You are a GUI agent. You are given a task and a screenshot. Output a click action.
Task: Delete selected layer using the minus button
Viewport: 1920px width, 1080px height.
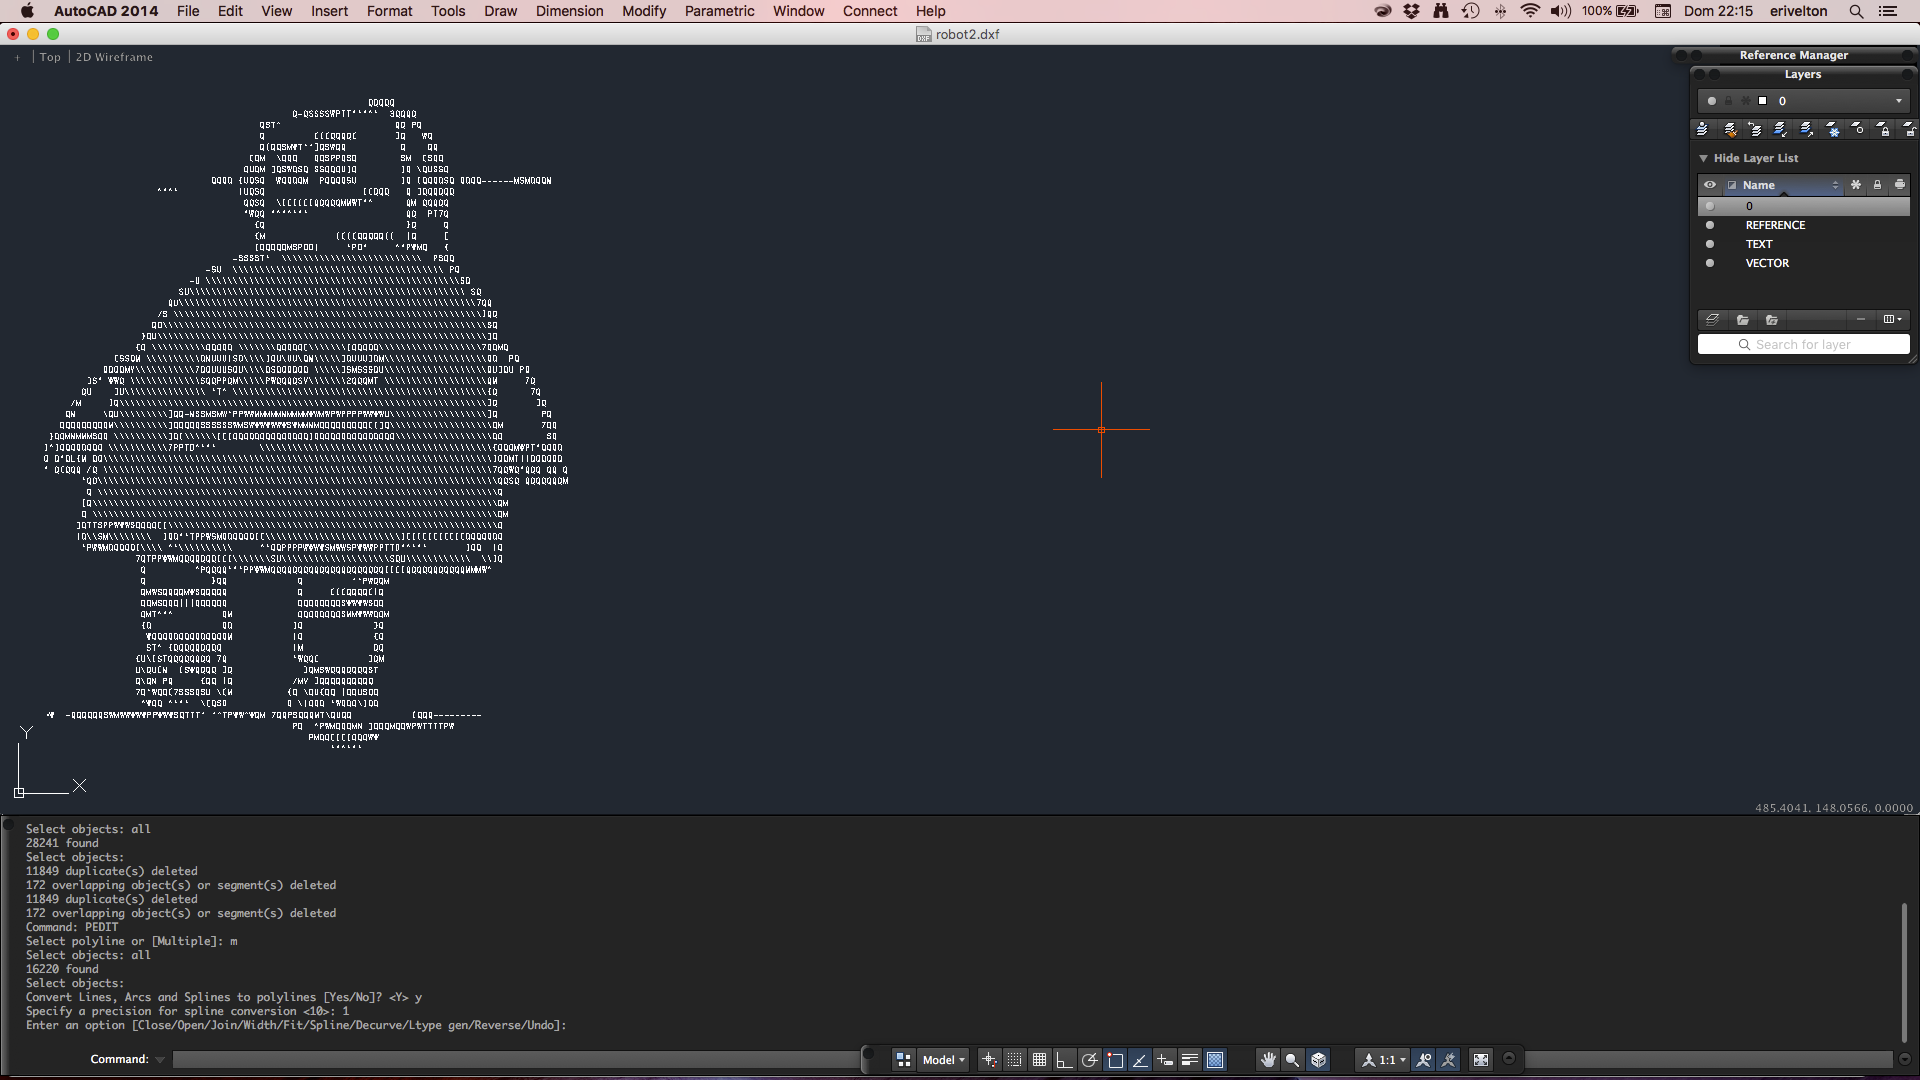click(x=1861, y=320)
